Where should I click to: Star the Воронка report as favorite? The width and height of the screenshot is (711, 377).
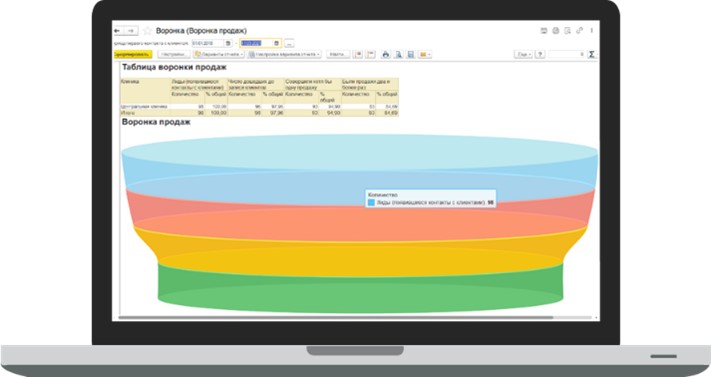147,31
